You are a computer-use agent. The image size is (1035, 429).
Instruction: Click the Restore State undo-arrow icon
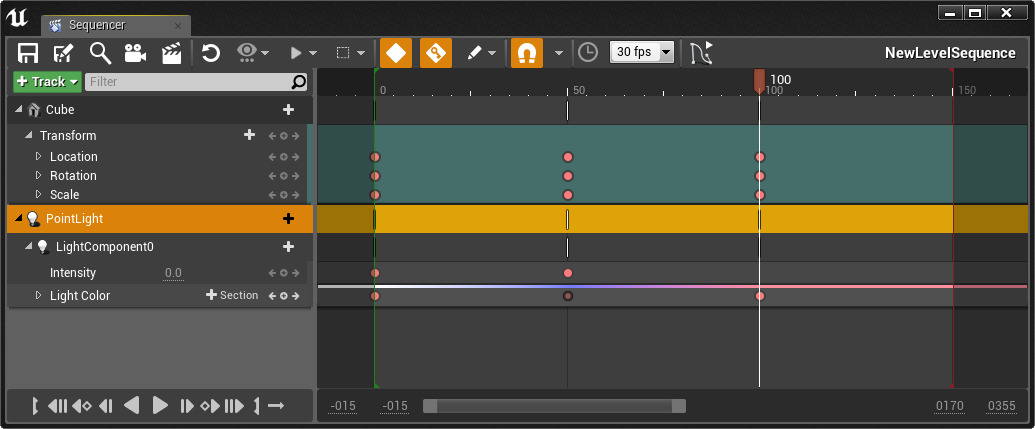(x=211, y=53)
